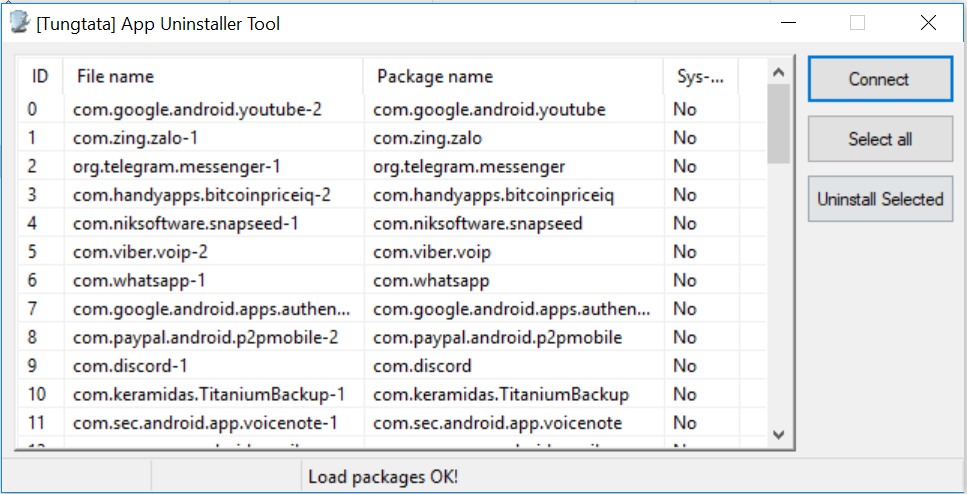Click package name com.google.android.youtube

[x=490, y=109]
